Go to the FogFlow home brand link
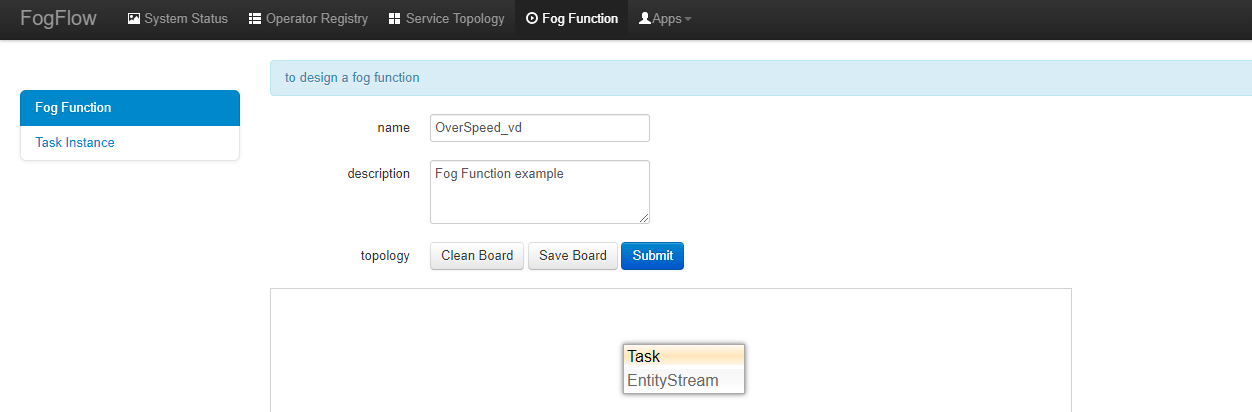Screen dimensions: 1252x412 coord(58,19)
